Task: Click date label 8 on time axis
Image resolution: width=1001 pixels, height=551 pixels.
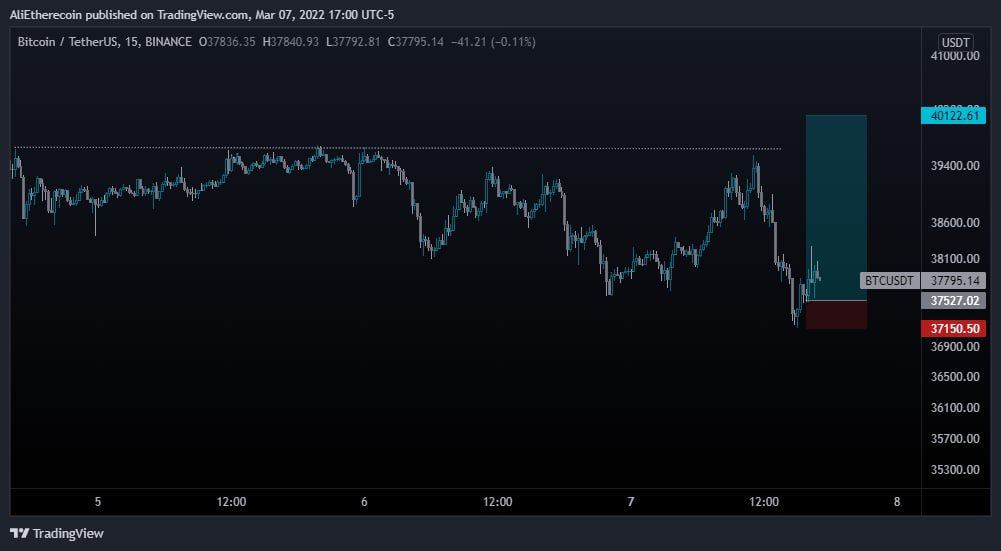Action: (897, 502)
